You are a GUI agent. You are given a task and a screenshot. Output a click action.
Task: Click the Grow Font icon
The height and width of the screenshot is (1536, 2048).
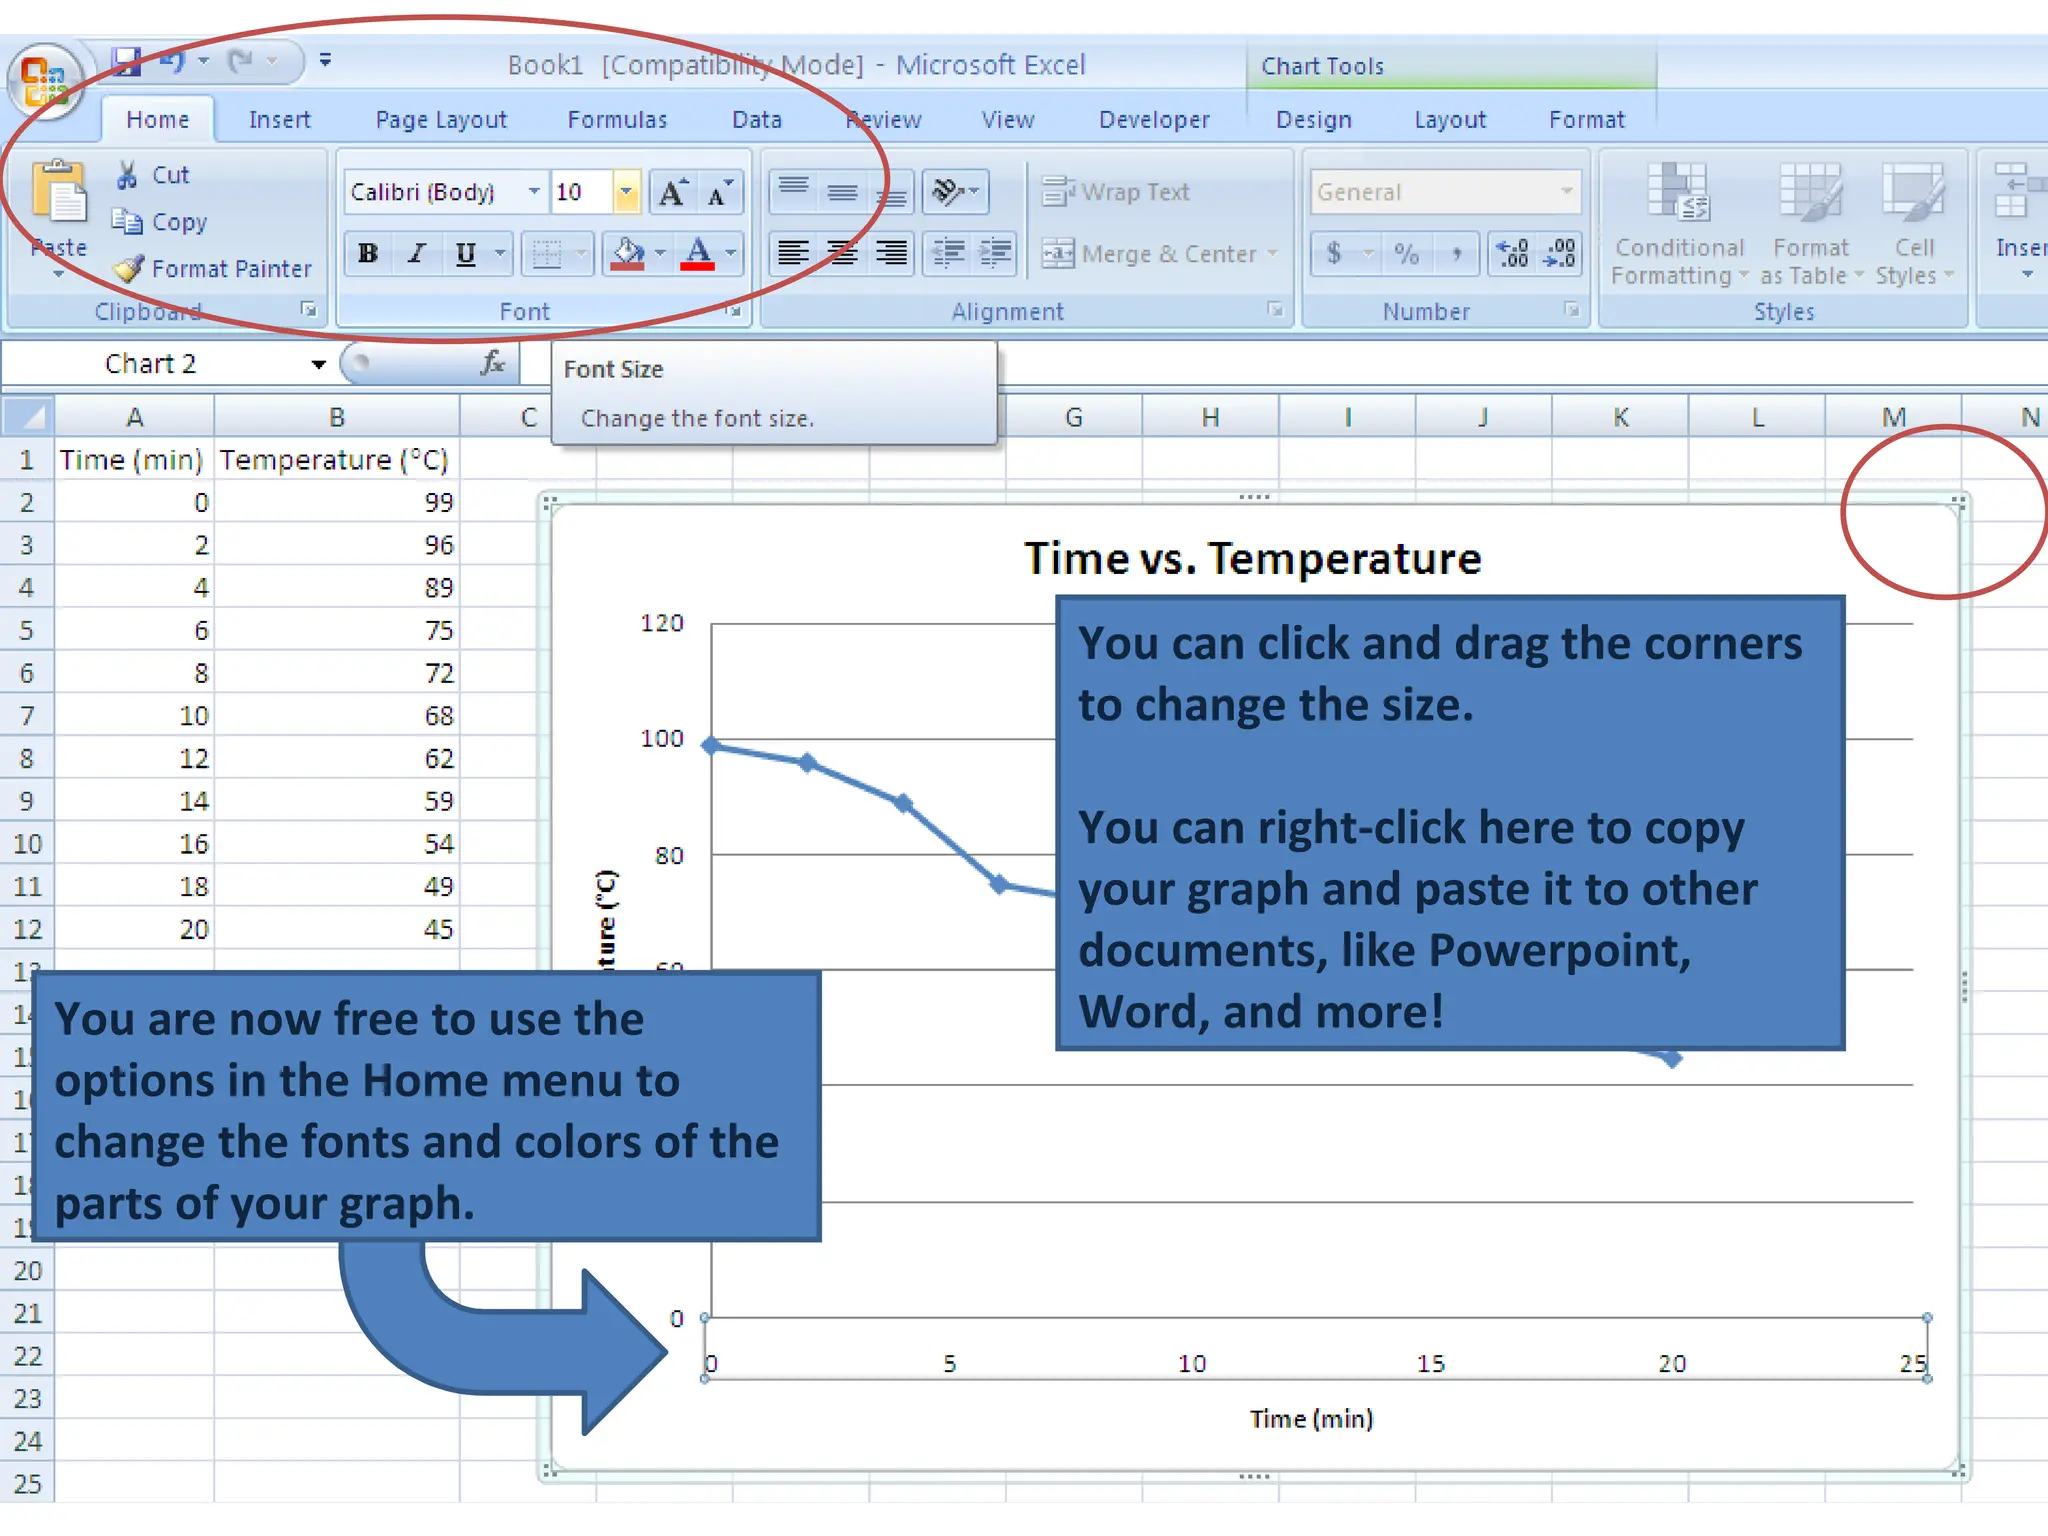(x=673, y=192)
